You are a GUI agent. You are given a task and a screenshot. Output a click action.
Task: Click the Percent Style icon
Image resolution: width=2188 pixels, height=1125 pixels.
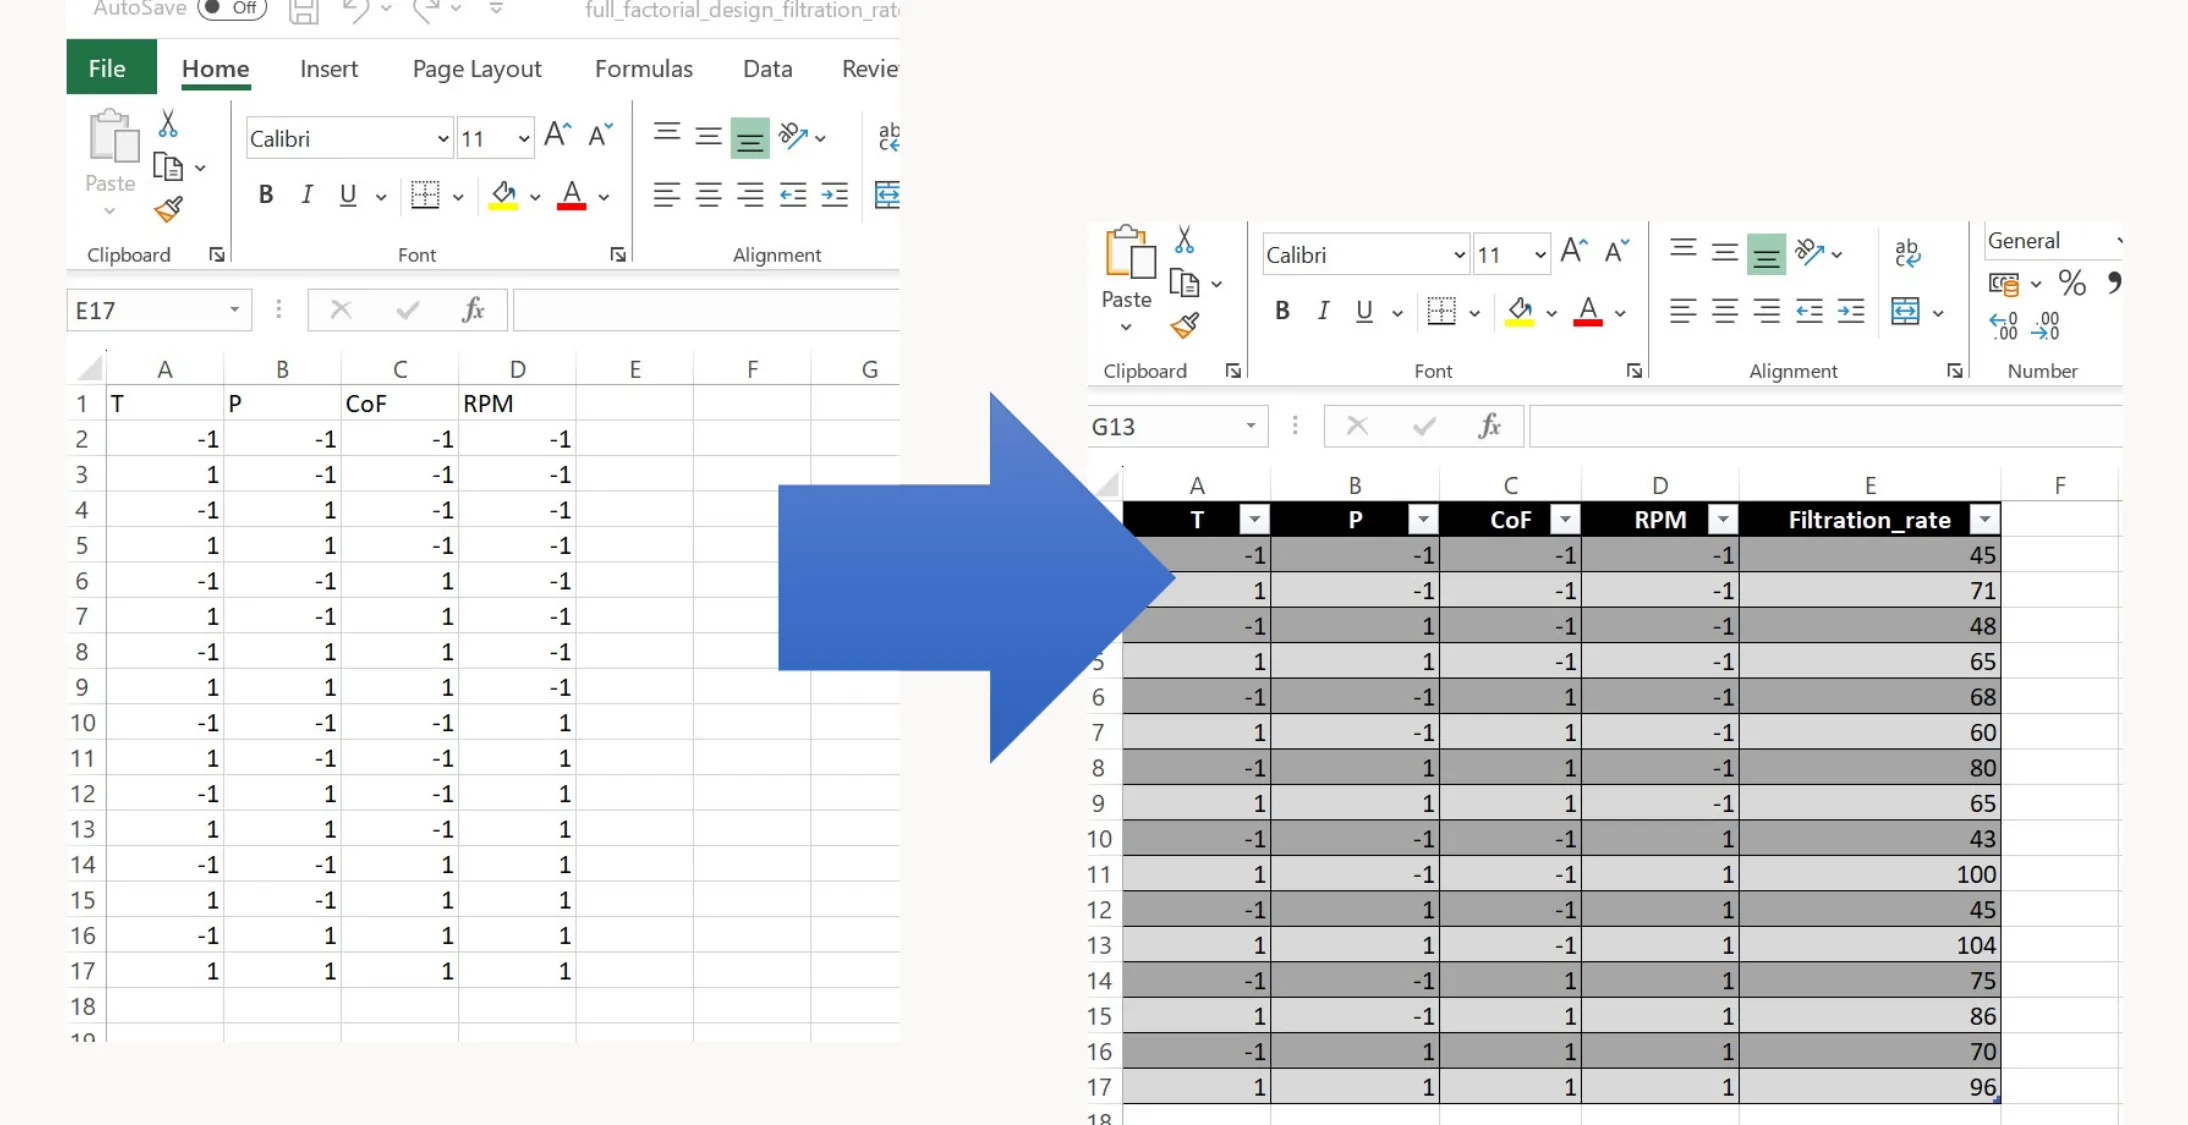[x=2072, y=284]
